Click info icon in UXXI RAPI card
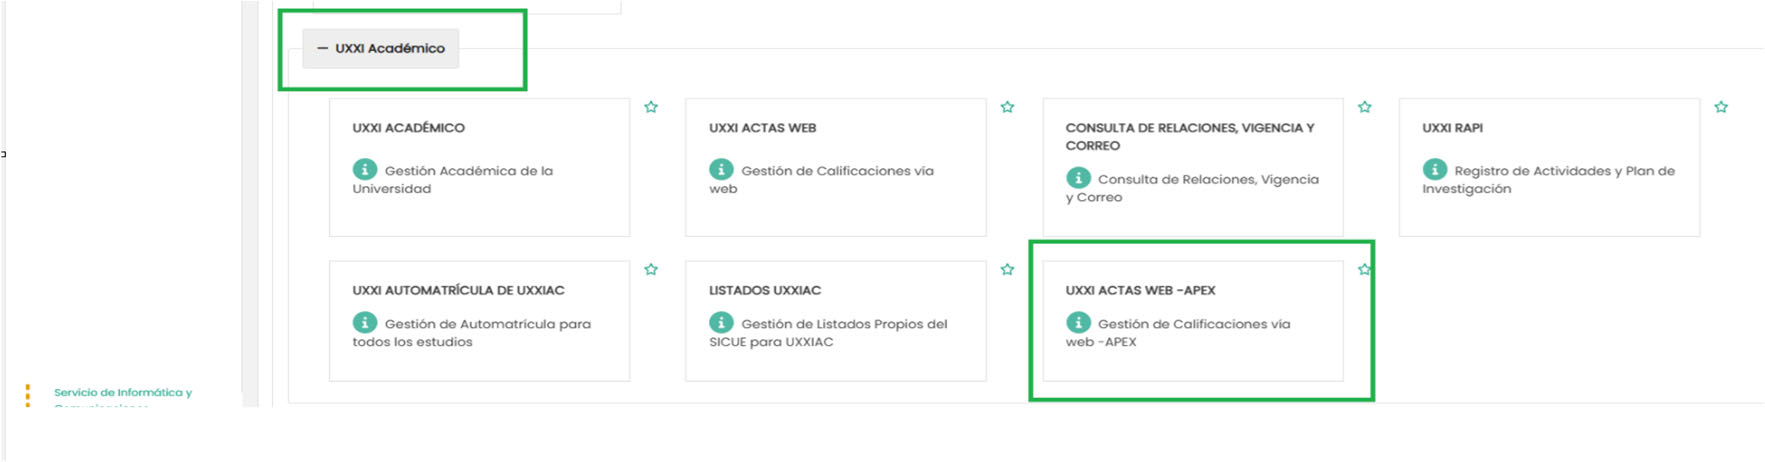The height and width of the screenshot is (462, 1765). (x=1435, y=169)
